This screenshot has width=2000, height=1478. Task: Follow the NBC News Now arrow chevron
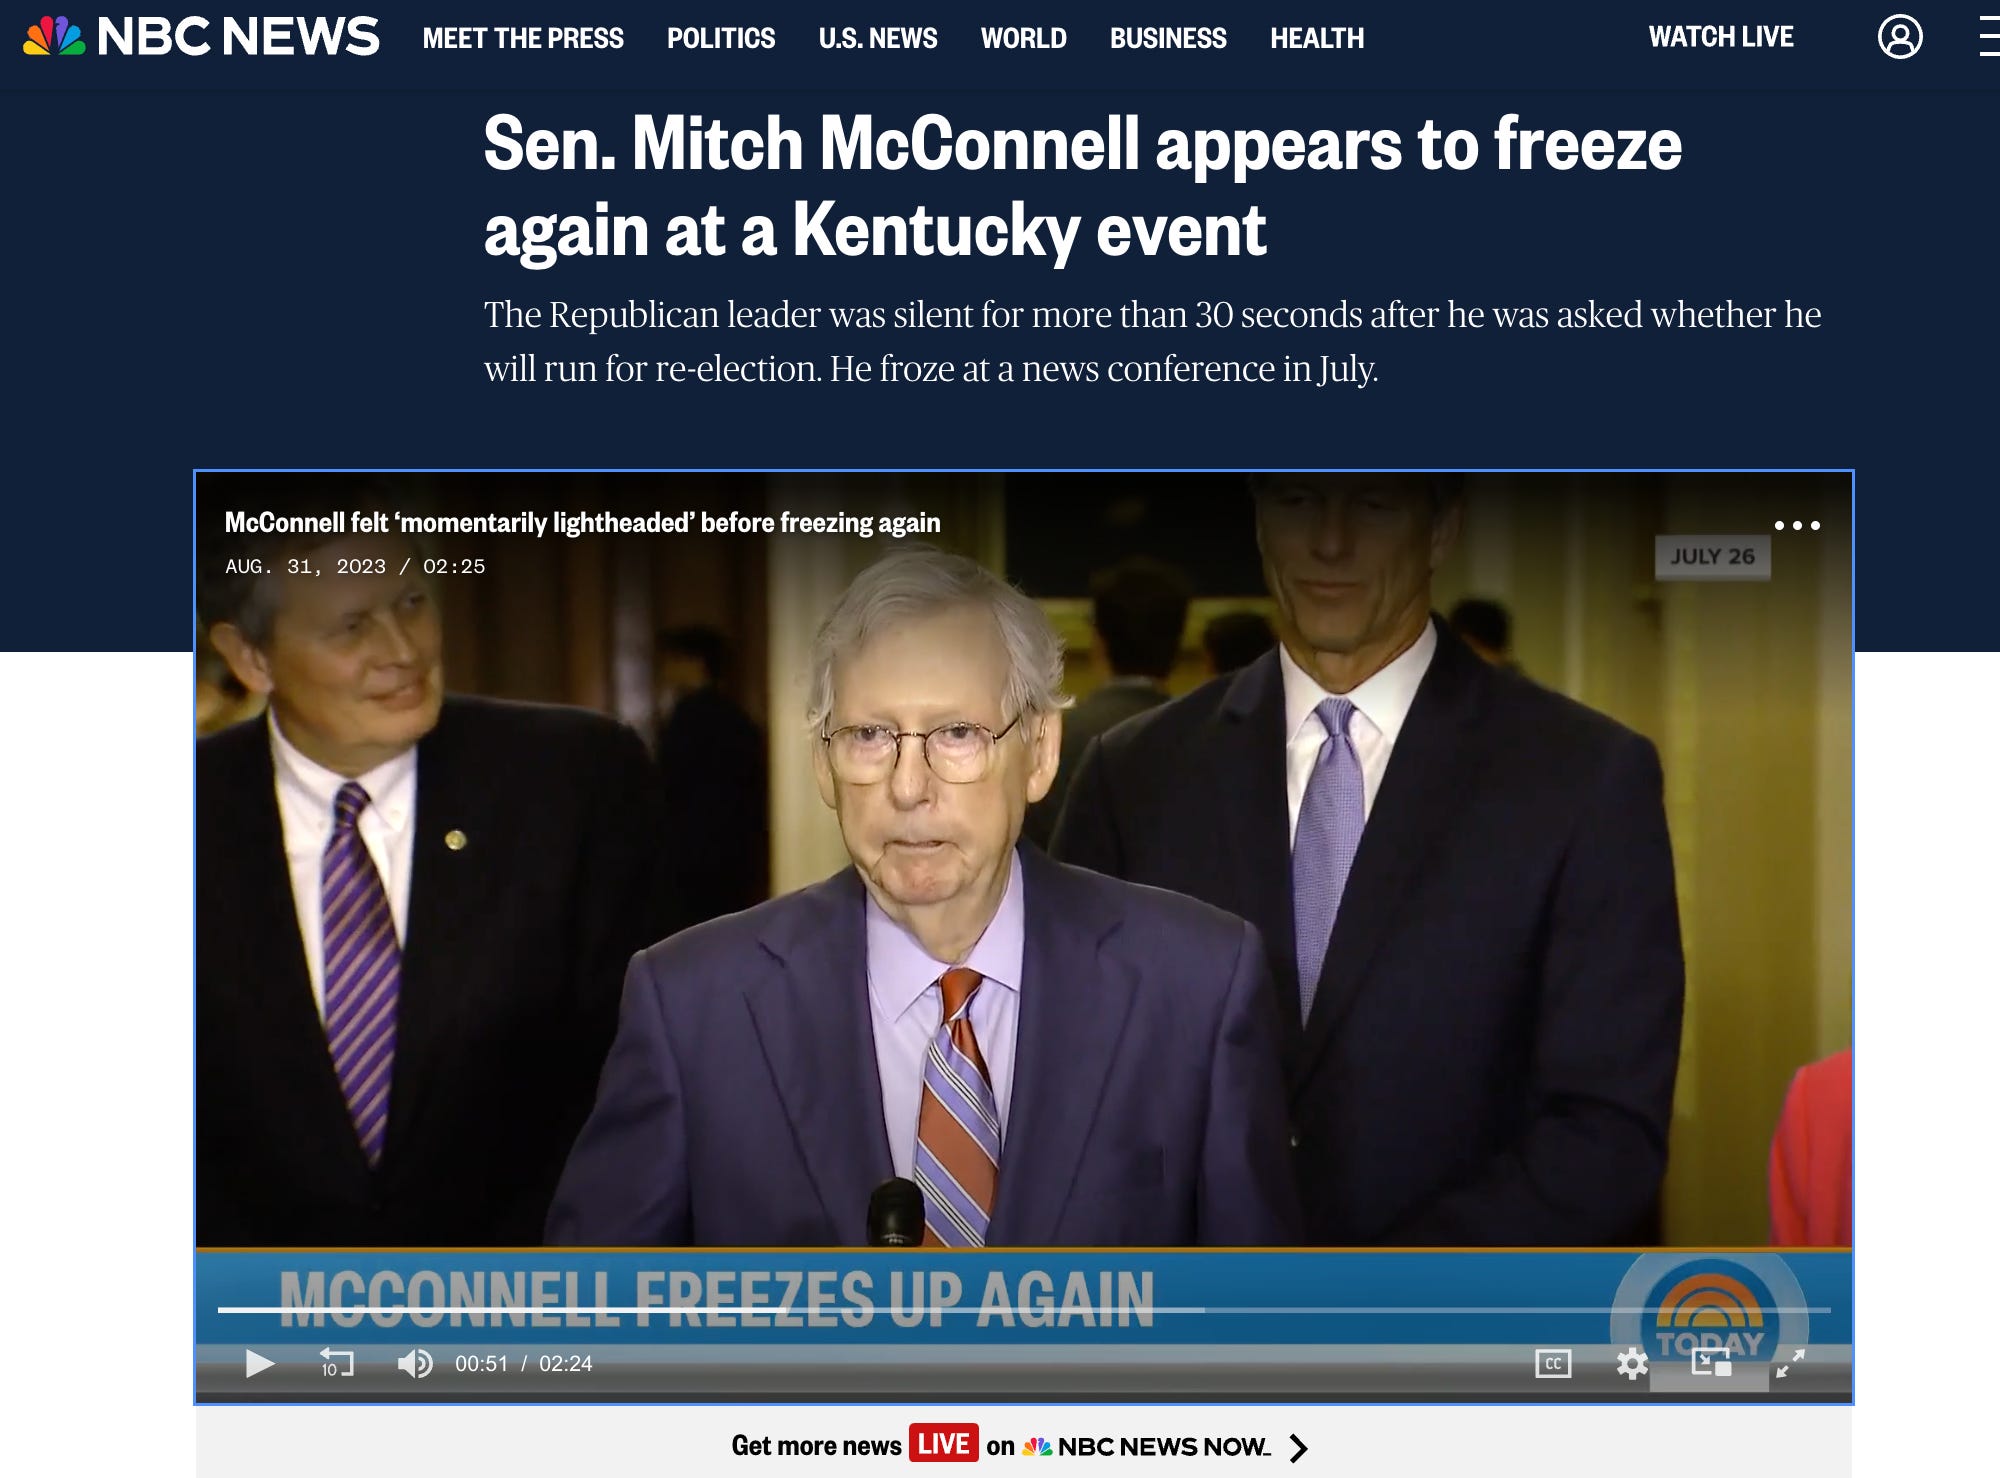(1298, 1447)
